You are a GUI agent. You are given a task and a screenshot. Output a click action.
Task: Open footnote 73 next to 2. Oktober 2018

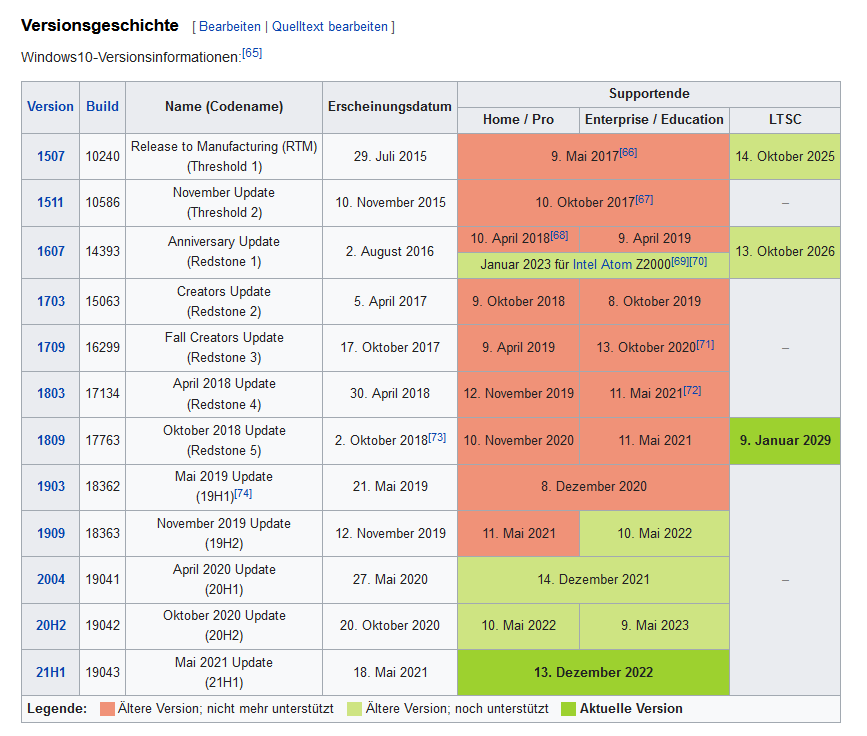(437, 437)
